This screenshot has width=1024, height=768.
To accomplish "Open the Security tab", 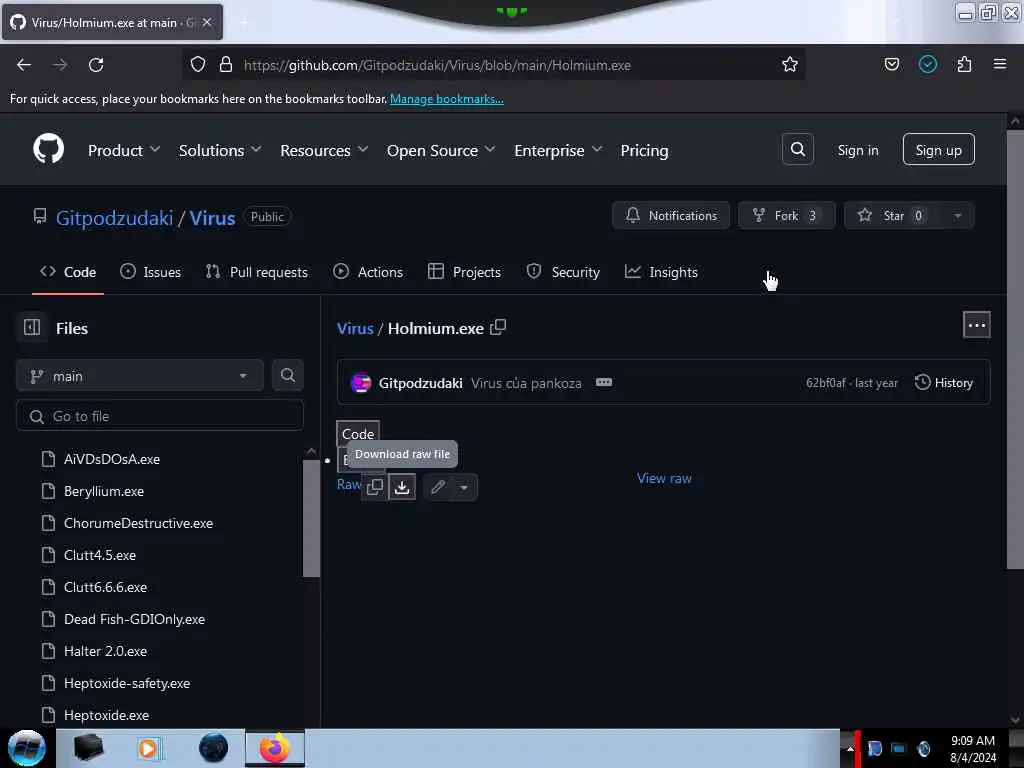I will click(563, 272).
